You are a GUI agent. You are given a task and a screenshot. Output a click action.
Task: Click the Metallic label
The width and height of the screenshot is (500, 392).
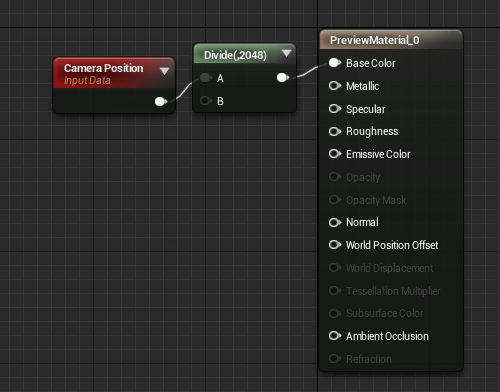(x=363, y=86)
